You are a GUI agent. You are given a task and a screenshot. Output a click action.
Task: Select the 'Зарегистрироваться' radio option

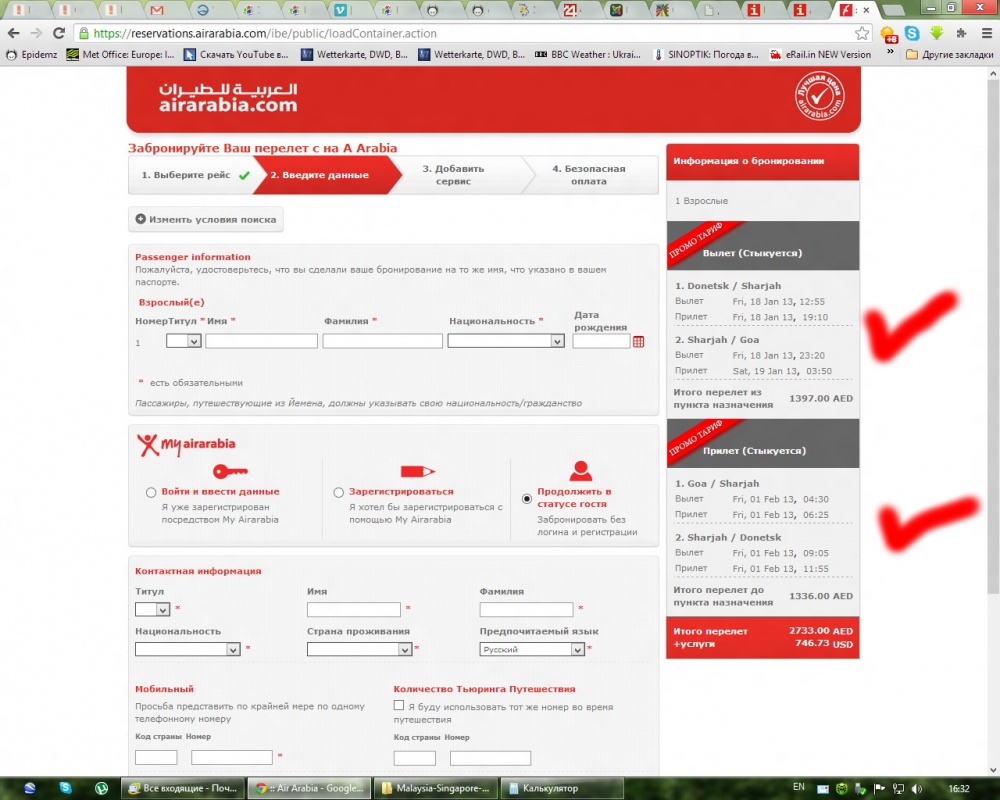[x=339, y=492]
